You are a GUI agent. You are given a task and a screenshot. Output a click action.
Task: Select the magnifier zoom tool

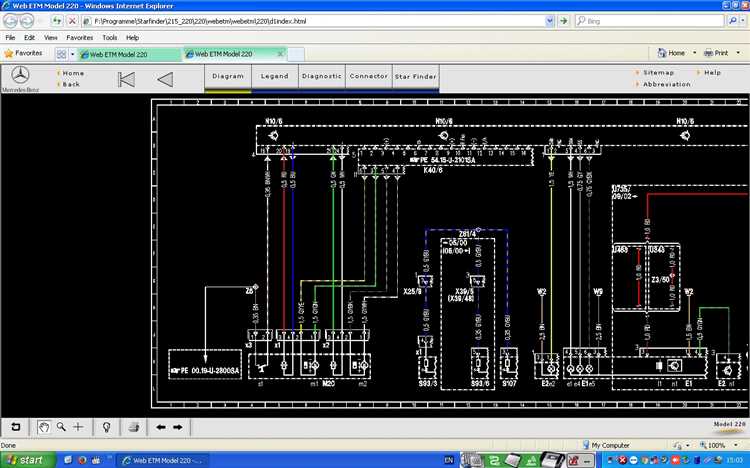(61, 426)
